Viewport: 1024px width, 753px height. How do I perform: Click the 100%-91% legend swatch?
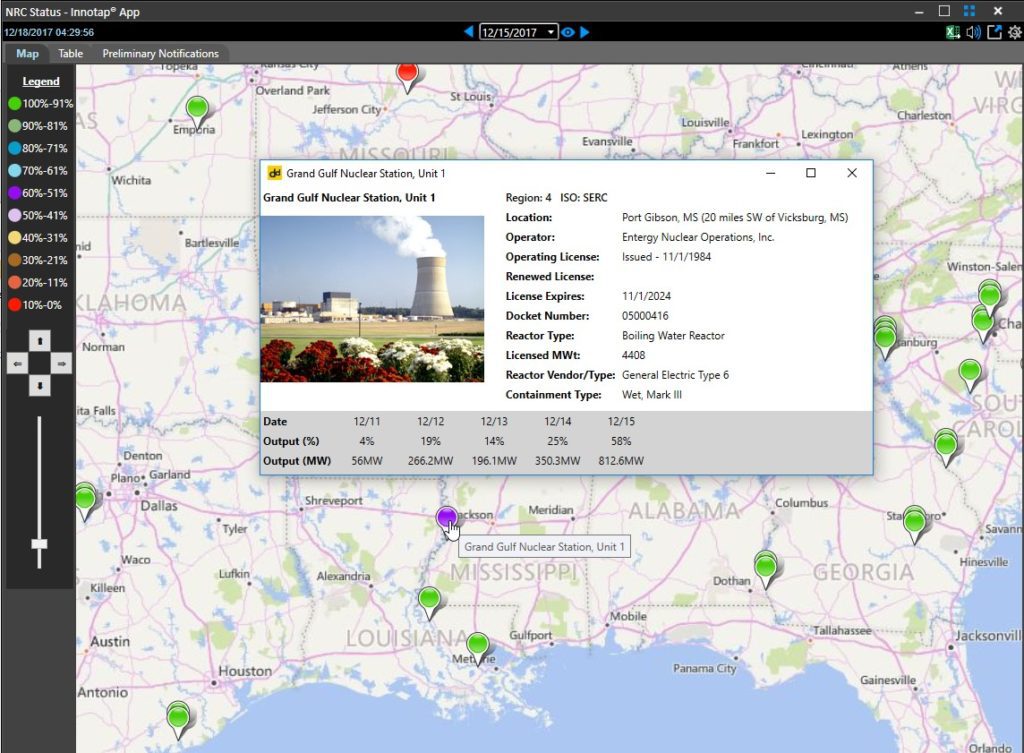tap(14, 103)
